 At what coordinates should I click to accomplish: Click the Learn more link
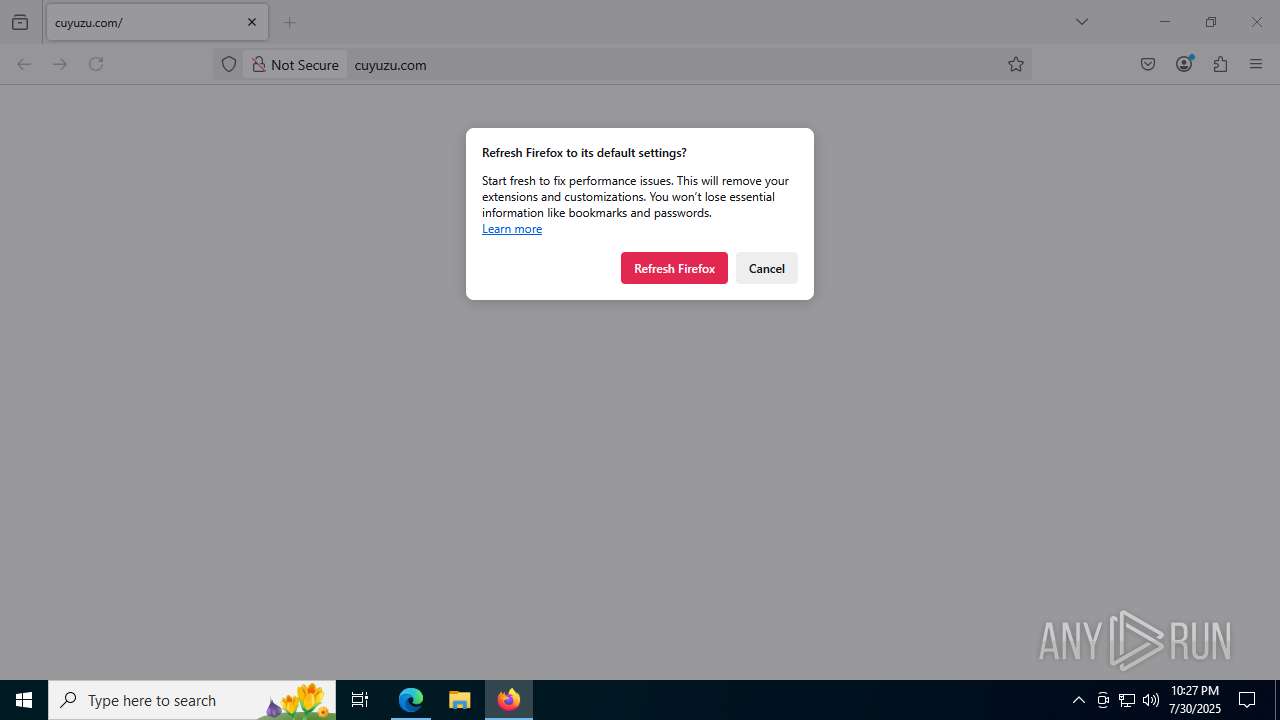(x=512, y=229)
